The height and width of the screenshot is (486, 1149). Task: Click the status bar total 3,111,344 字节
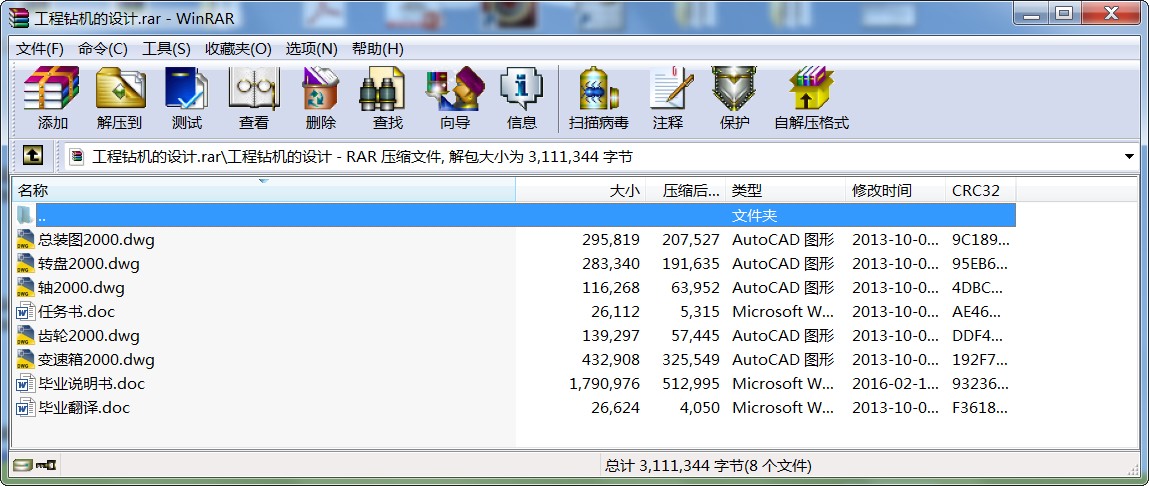point(709,465)
